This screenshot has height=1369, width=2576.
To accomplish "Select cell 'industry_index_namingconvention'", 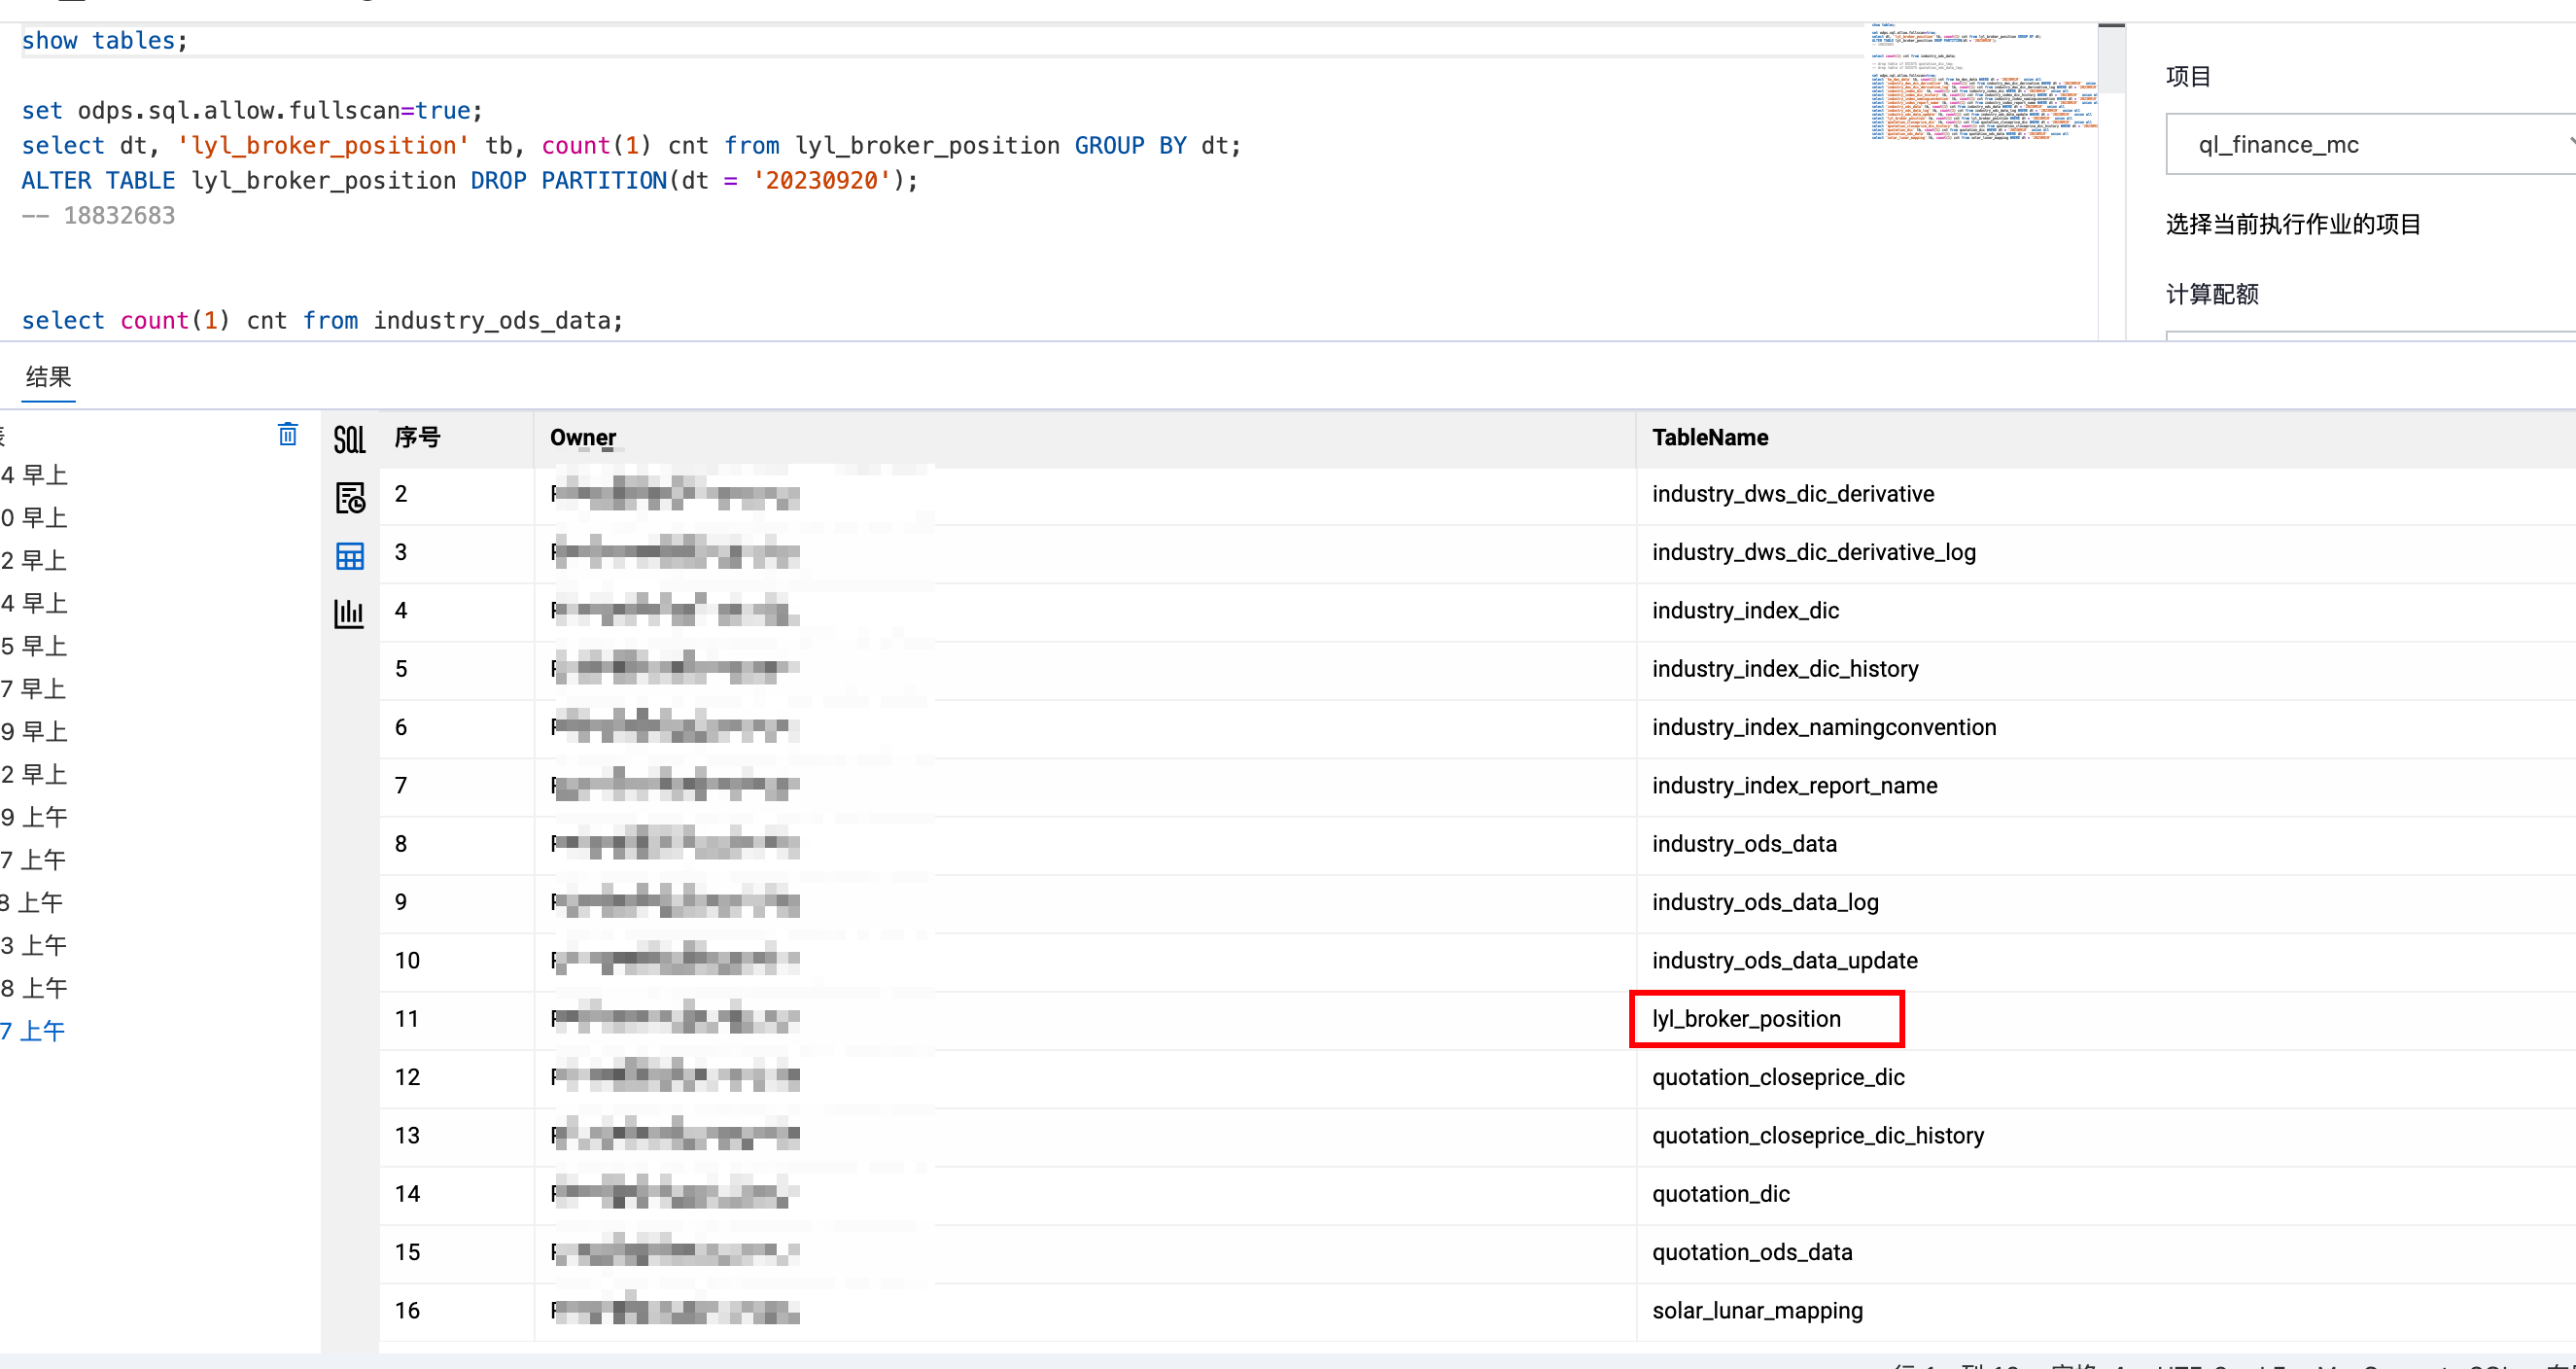I will click(x=1824, y=727).
